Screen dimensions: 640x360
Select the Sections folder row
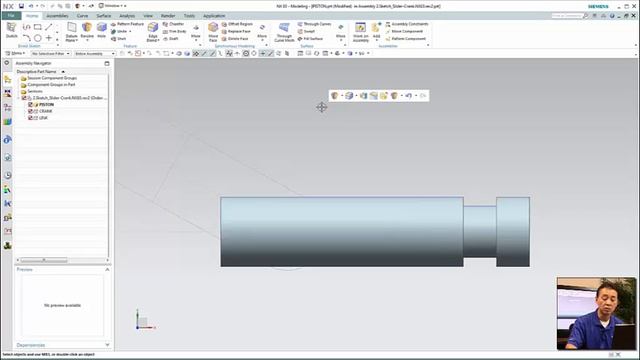click(31, 91)
